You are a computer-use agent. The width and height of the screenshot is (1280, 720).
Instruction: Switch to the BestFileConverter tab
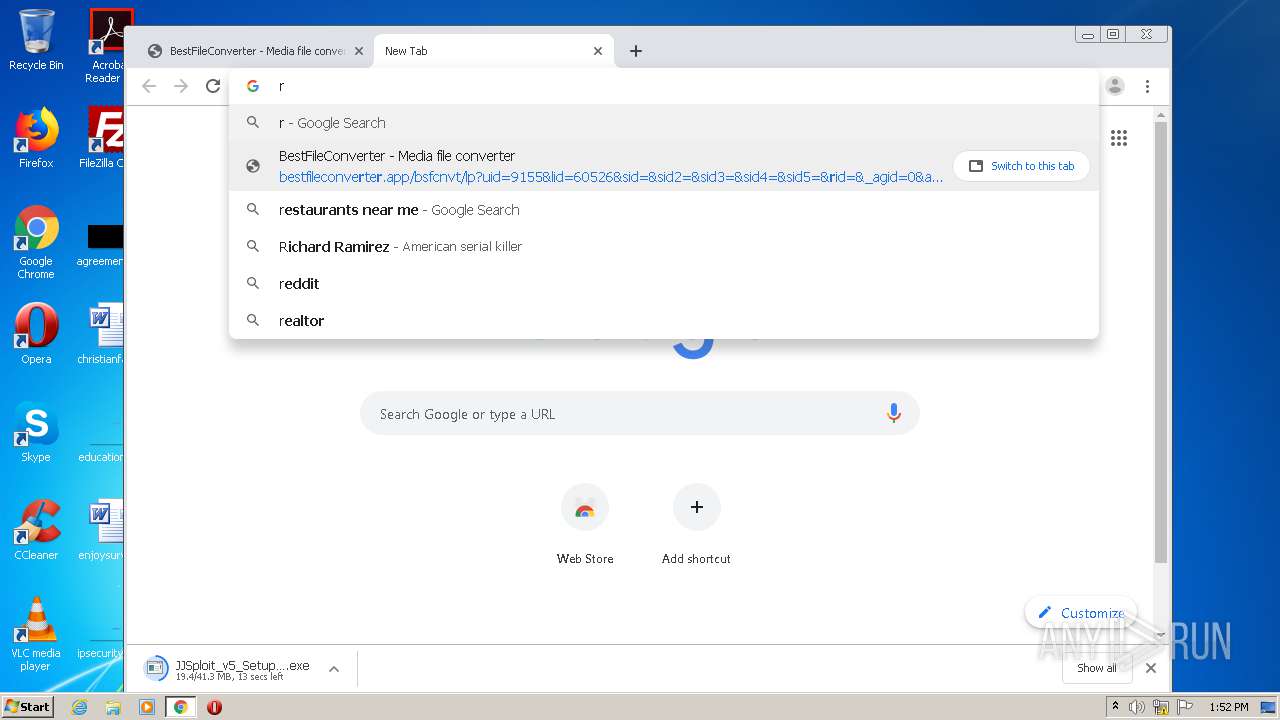tap(255, 51)
